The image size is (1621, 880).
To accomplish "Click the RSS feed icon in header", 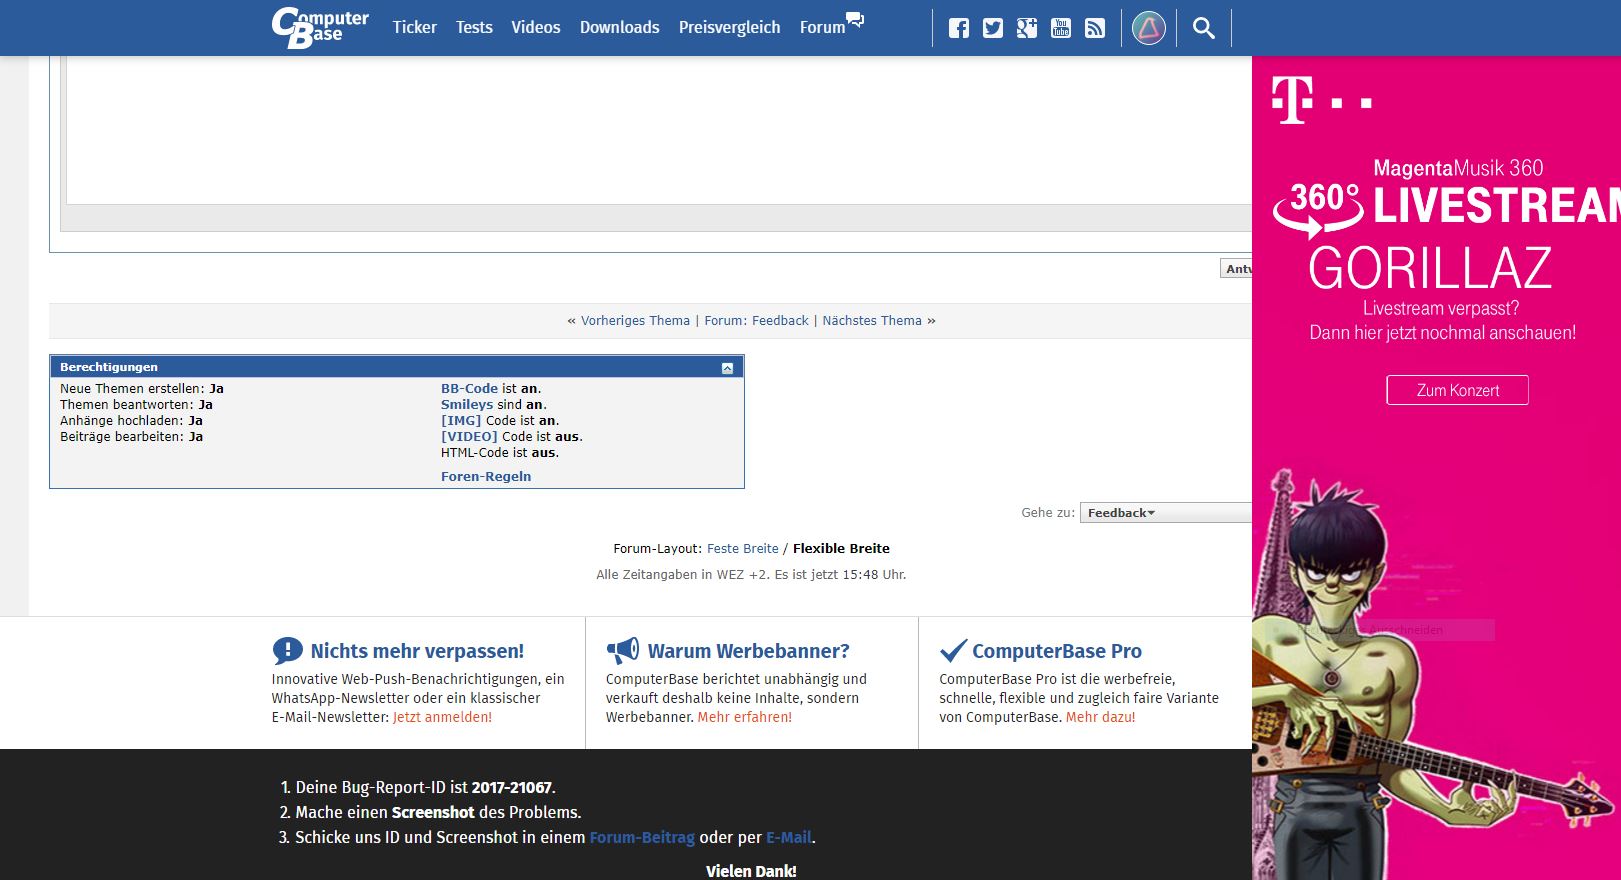I will point(1095,28).
